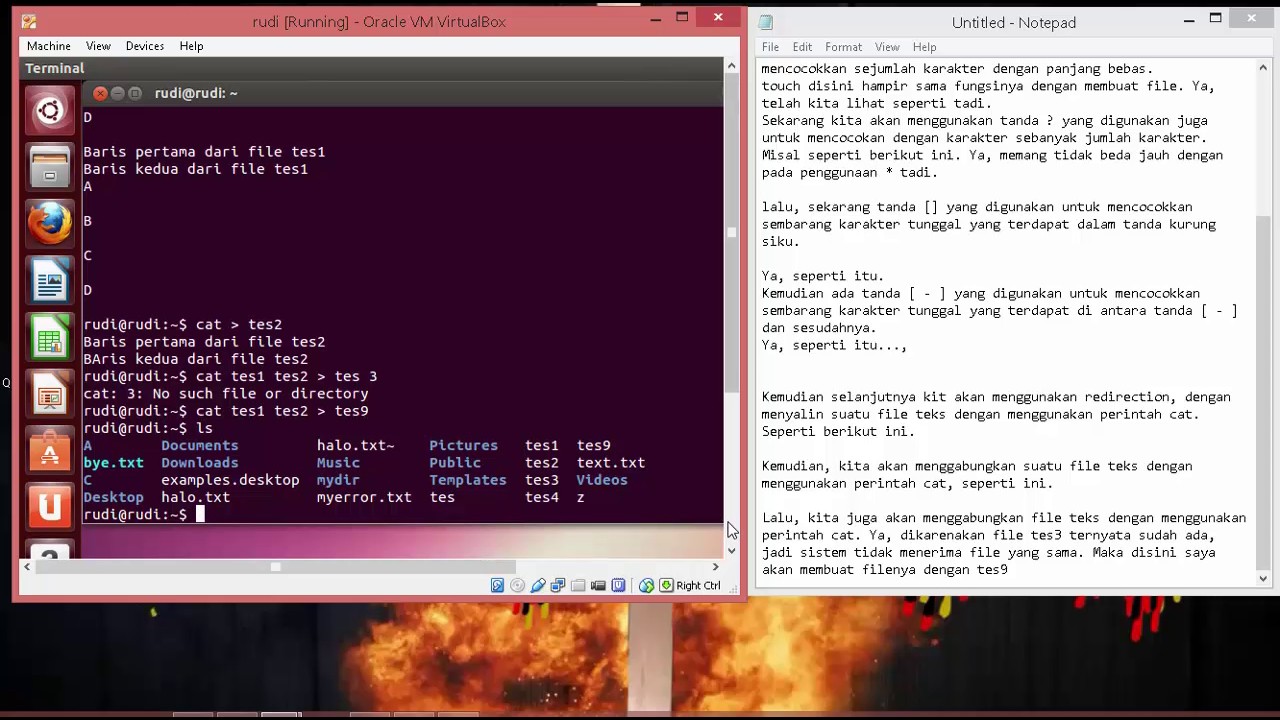Image resolution: width=1280 pixels, height=720 pixels.
Task: Launch Firefox from the Ubuntu launcher
Action: pyautogui.click(x=50, y=224)
